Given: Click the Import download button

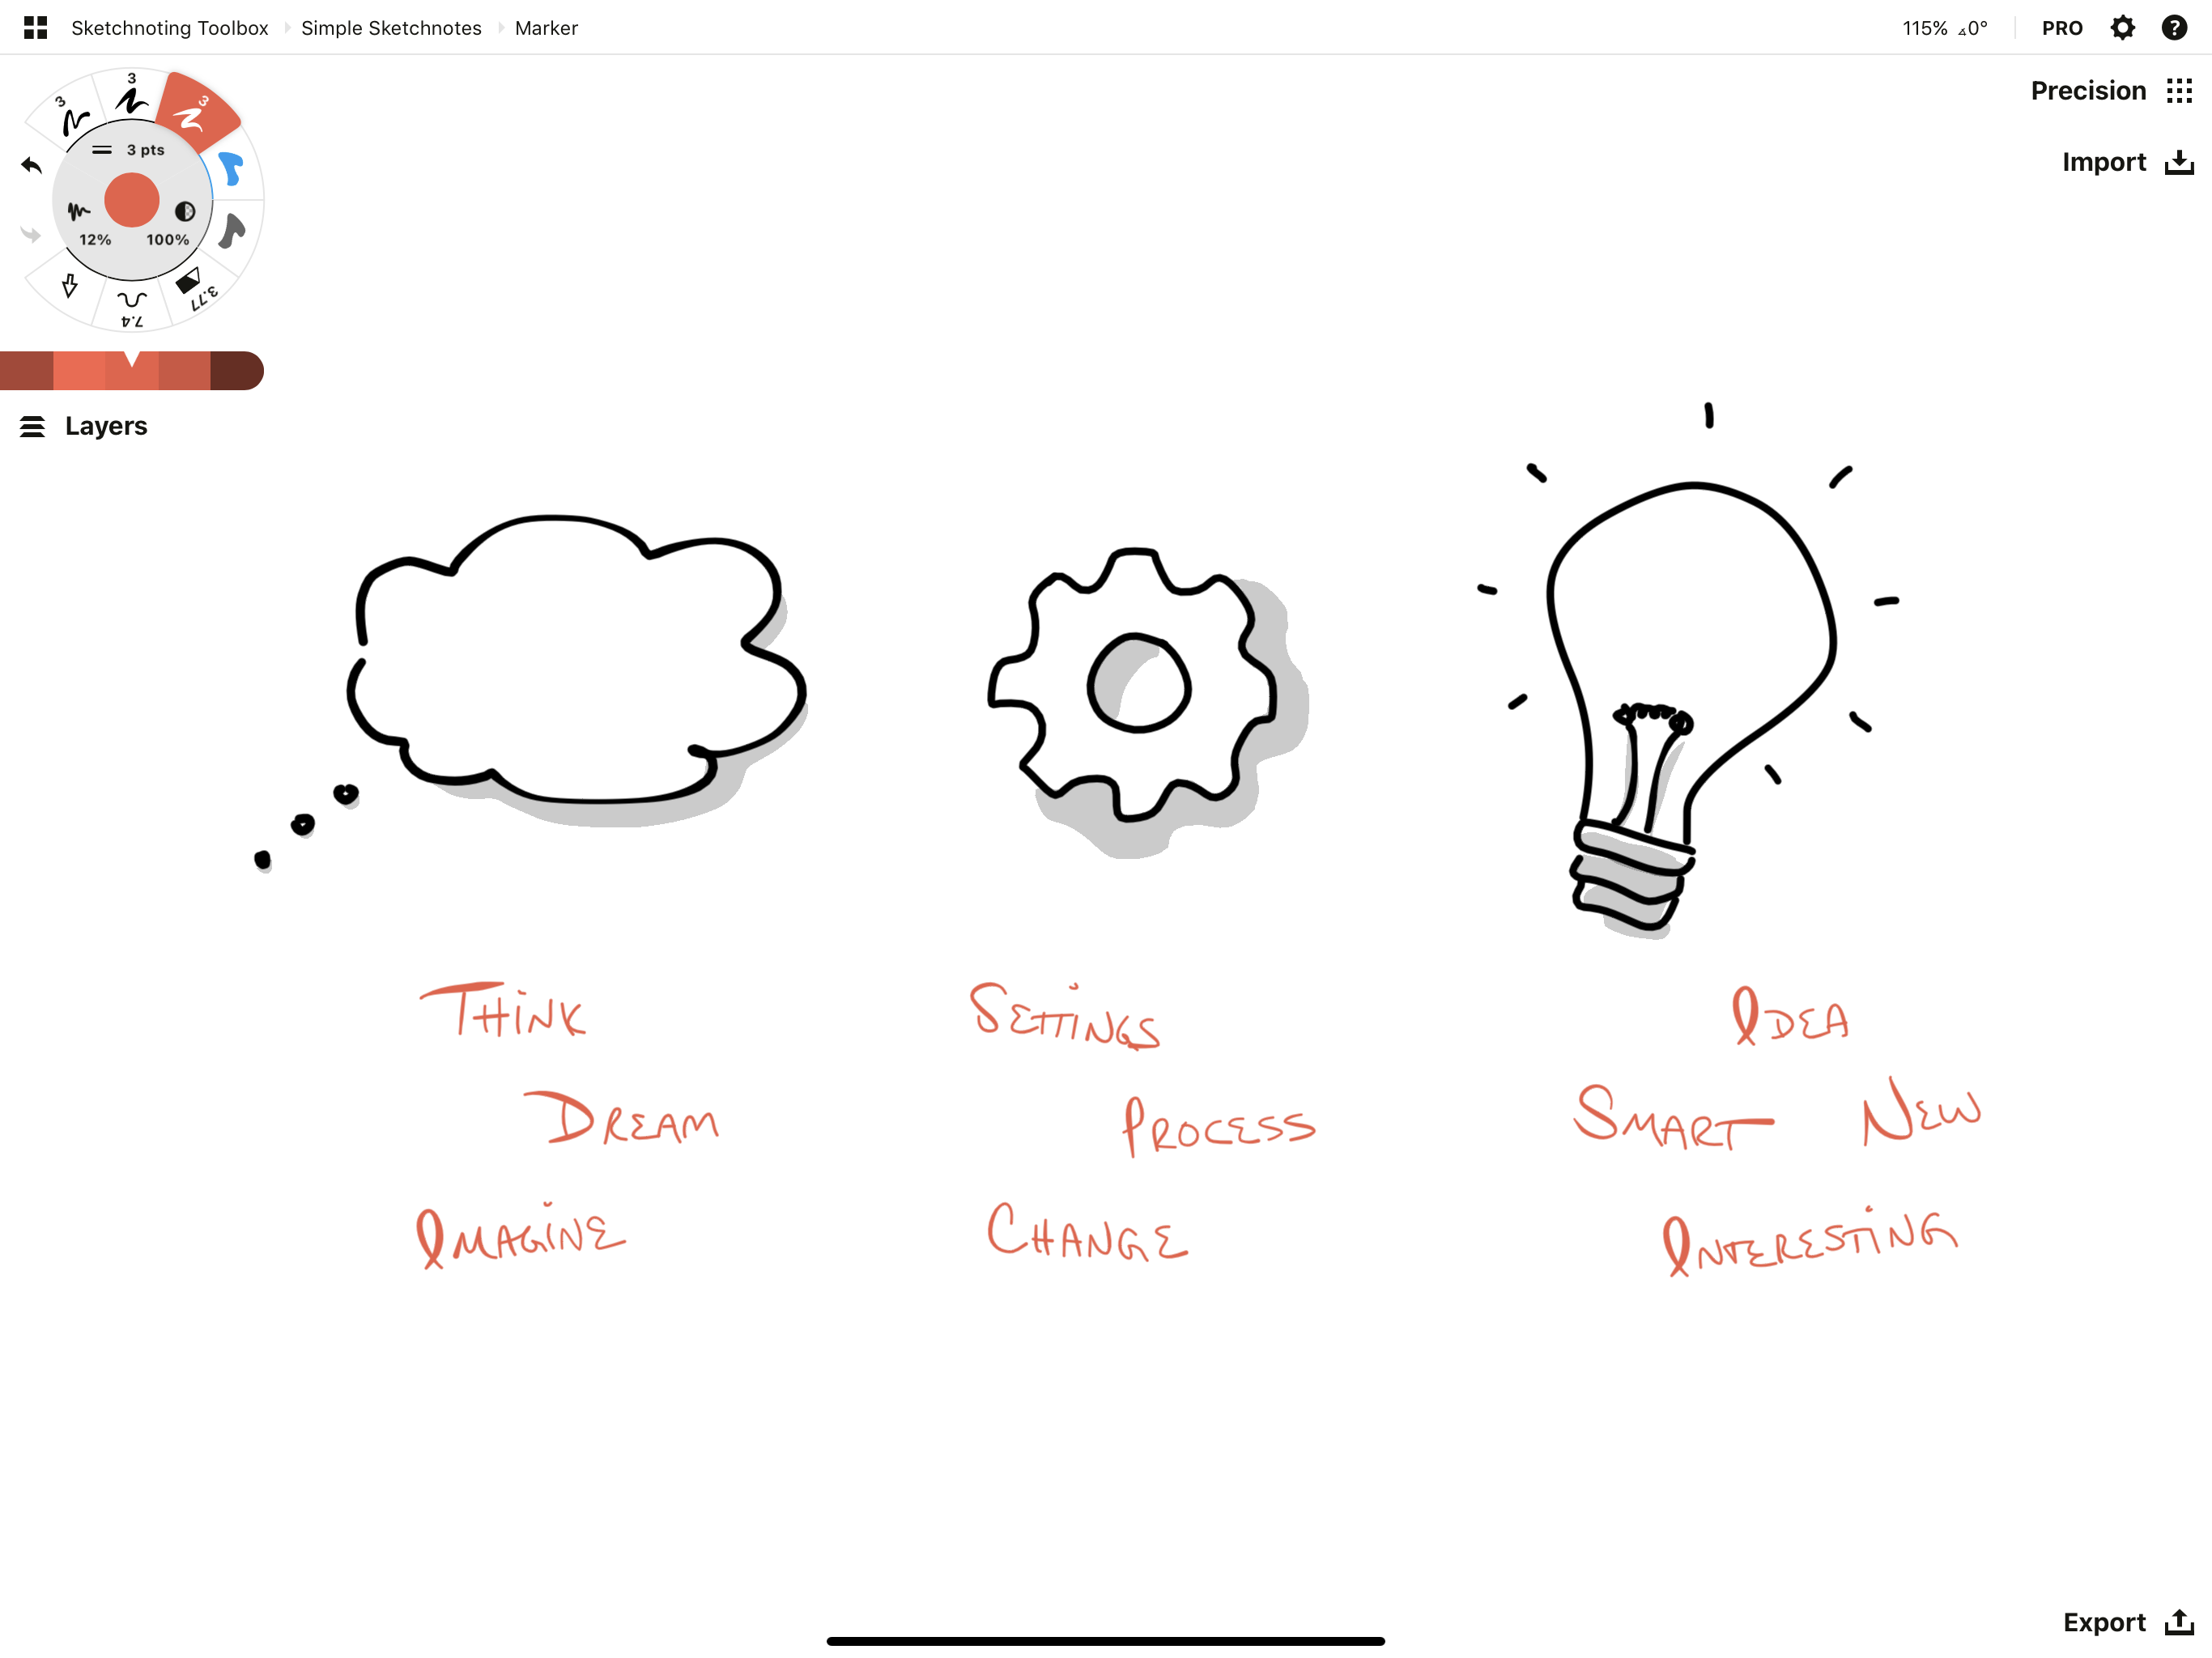Looking at the screenshot, I should [2179, 160].
